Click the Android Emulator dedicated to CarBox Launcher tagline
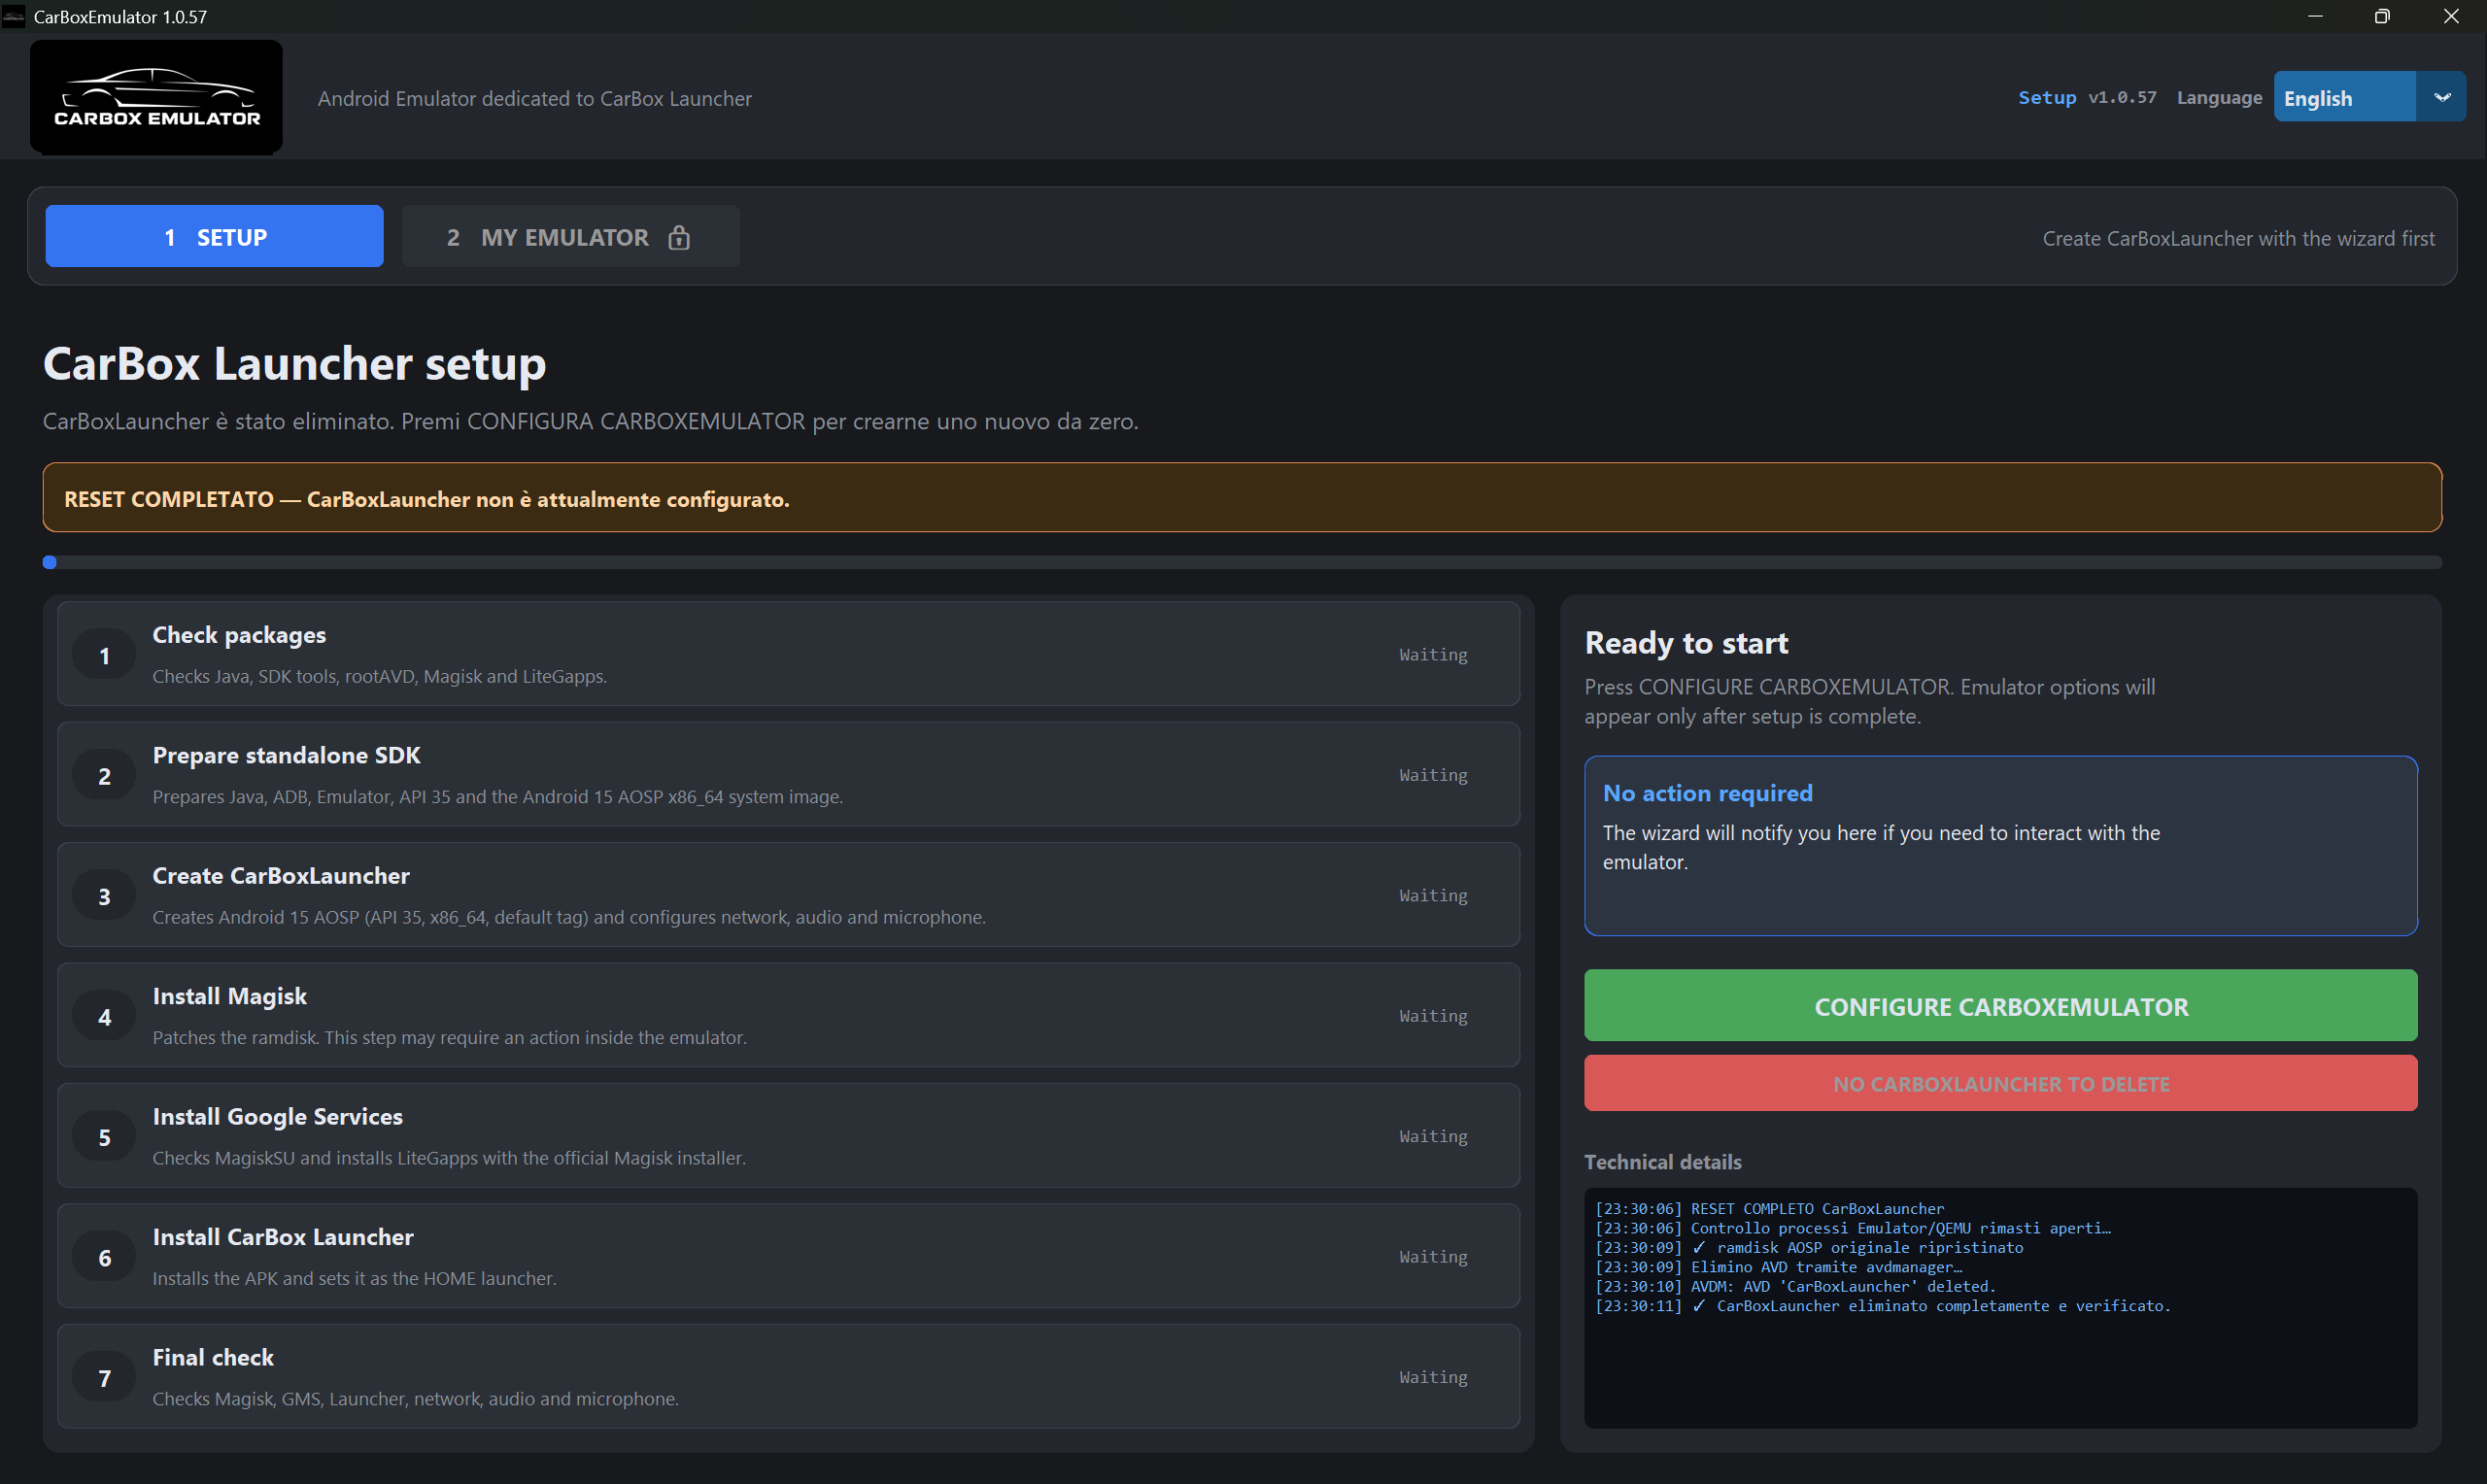2487x1484 pixels. tap(534, 98)
